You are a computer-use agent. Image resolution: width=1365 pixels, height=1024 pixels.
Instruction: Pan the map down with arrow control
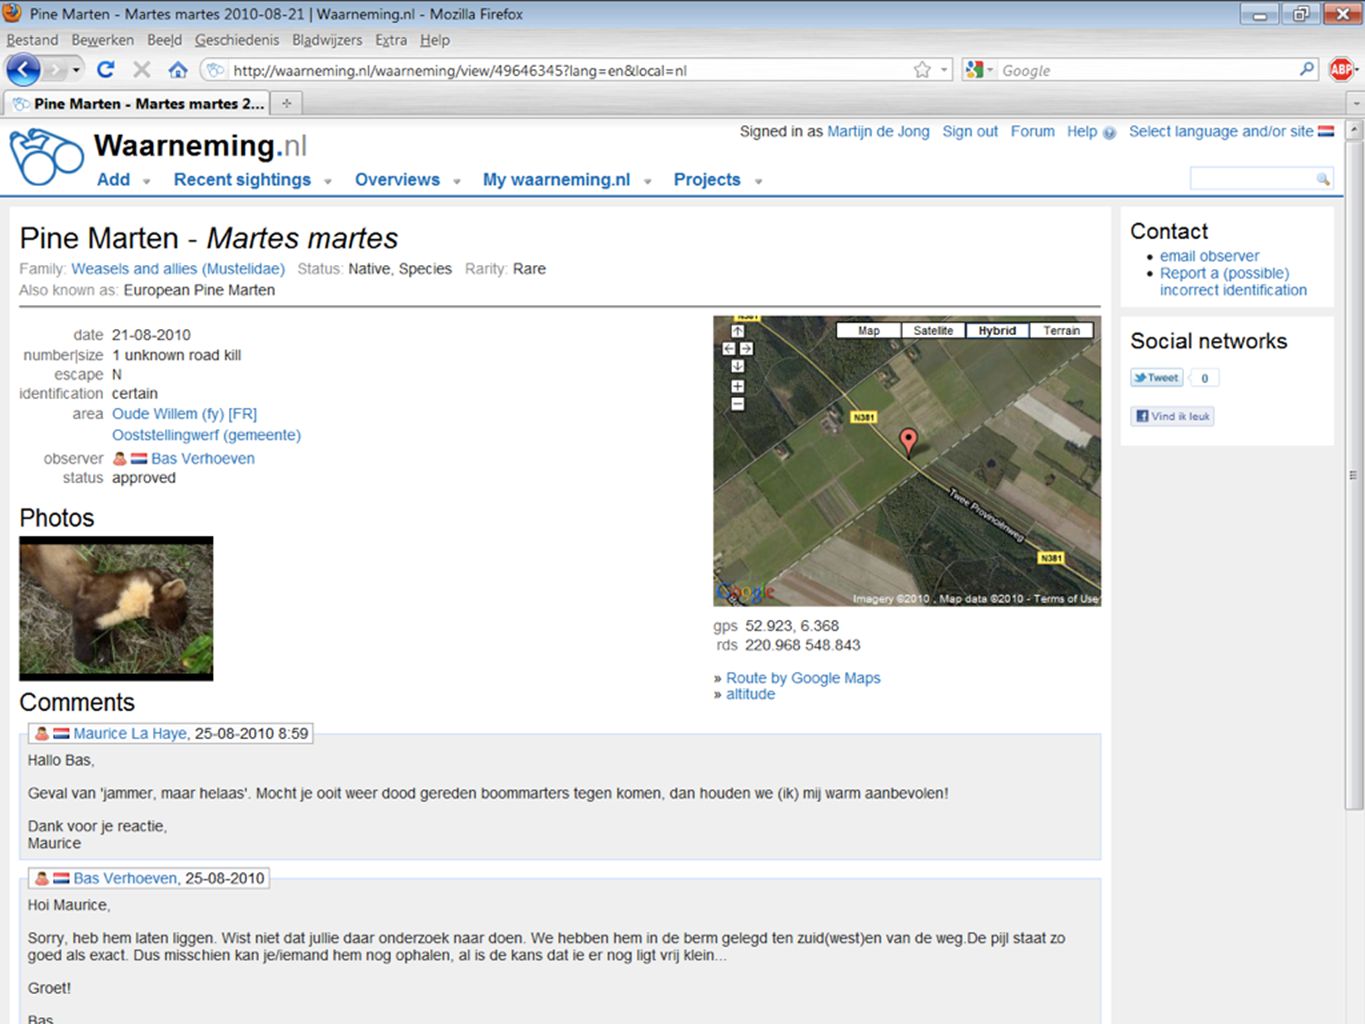pos(737,366)
